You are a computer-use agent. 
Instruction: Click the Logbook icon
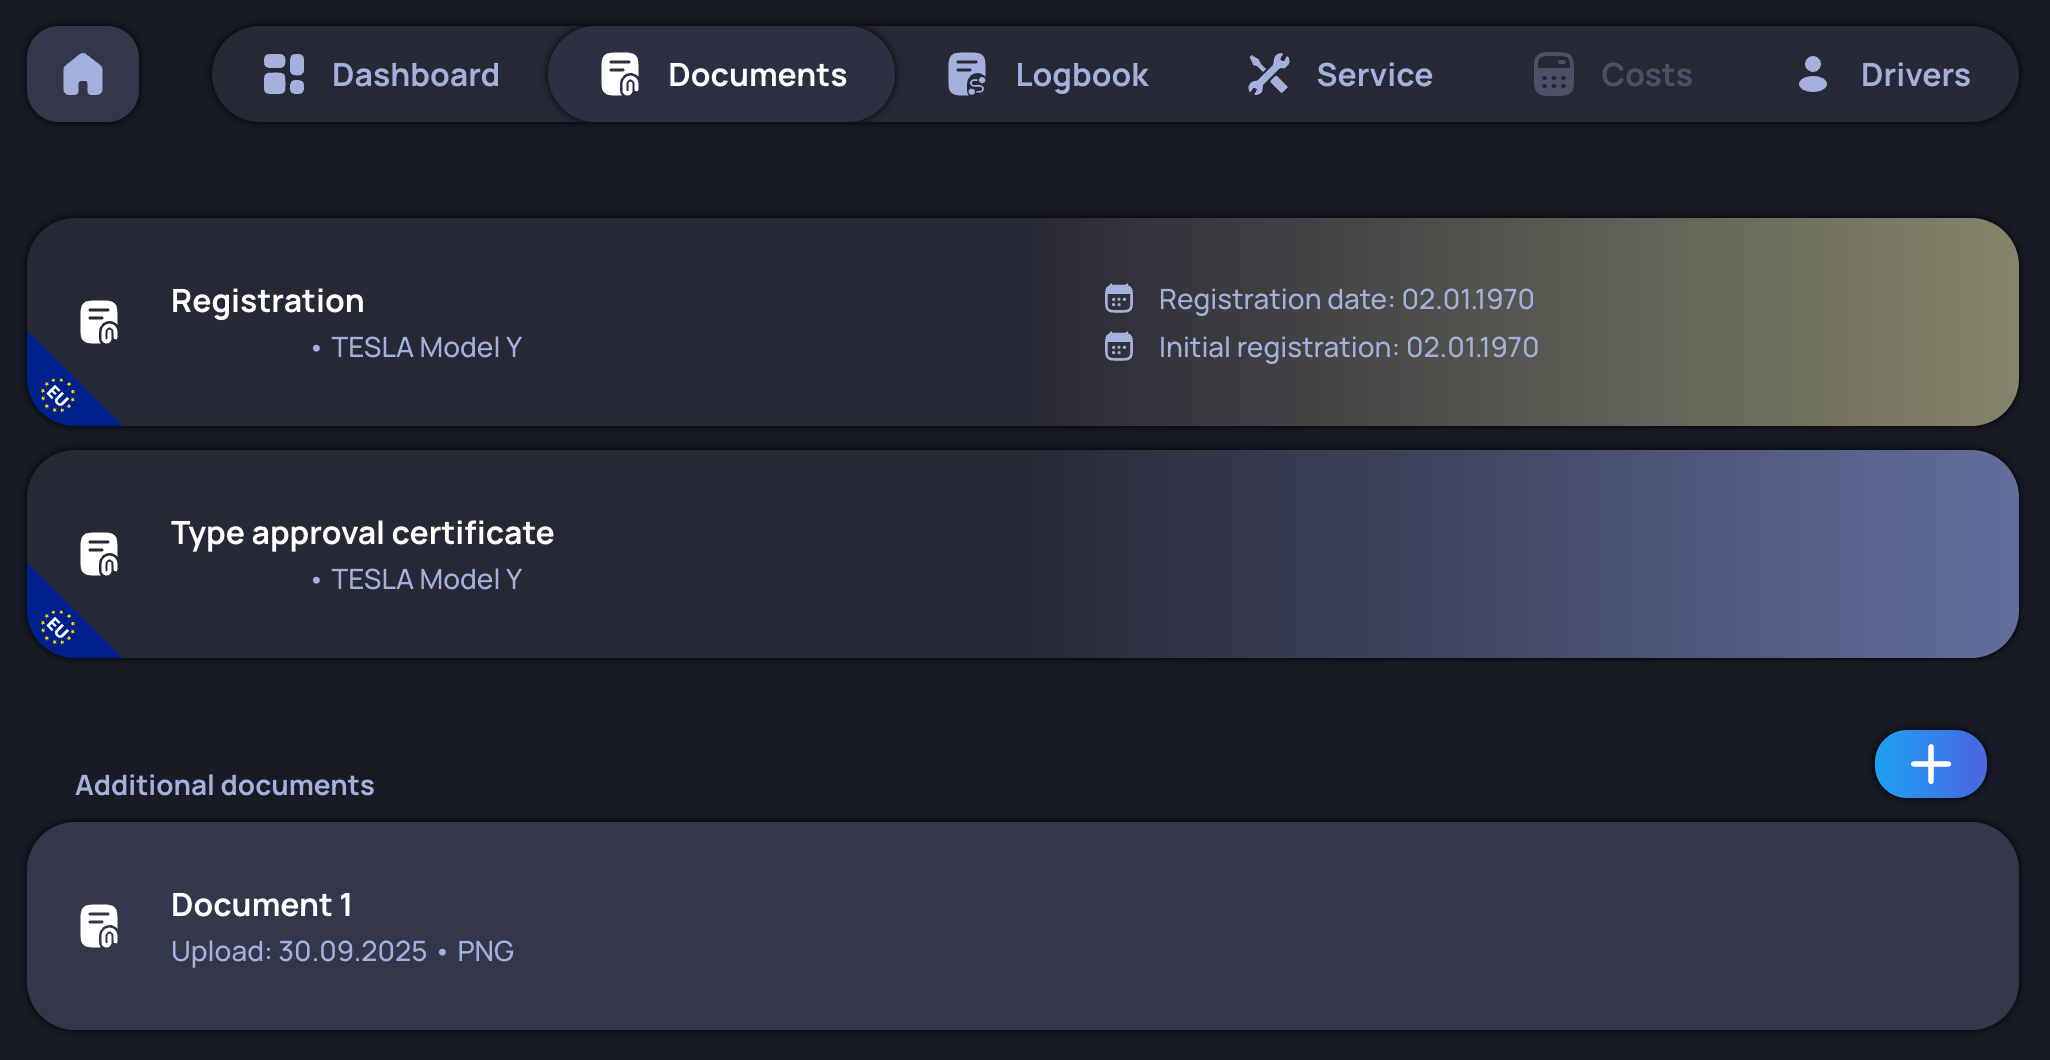click(966, 73)
